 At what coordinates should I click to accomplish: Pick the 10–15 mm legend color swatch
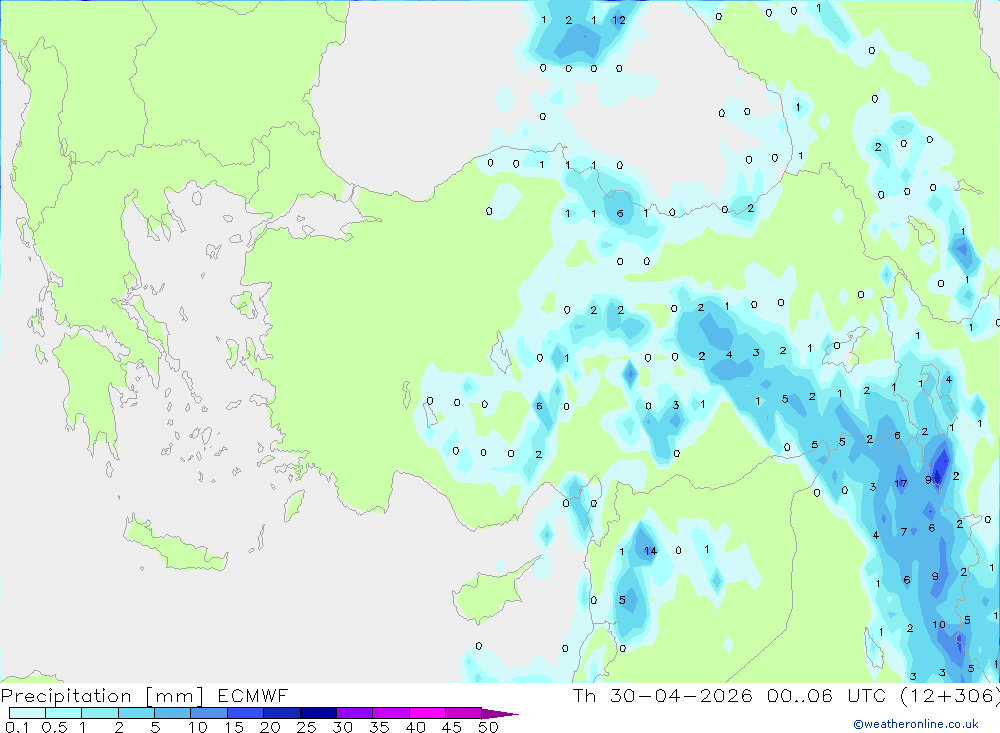coord(209,713)
